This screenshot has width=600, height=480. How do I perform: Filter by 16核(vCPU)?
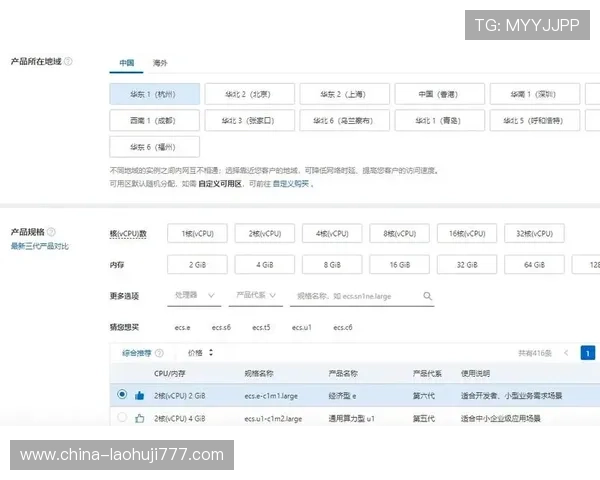pyautogui.click(x=467, y=233)
